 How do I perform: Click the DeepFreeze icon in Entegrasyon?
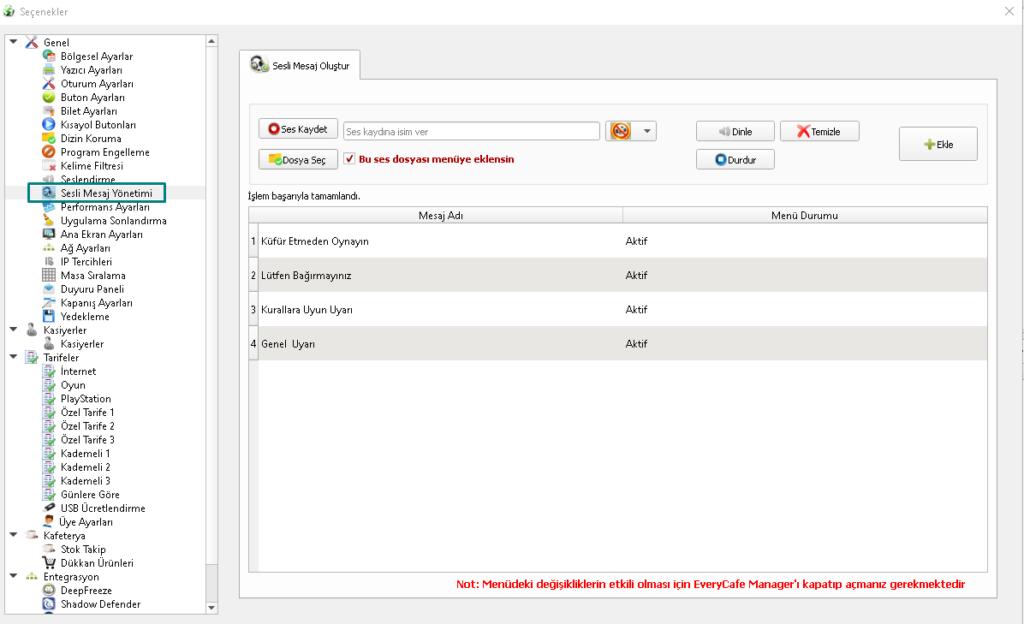coord(49,591)
